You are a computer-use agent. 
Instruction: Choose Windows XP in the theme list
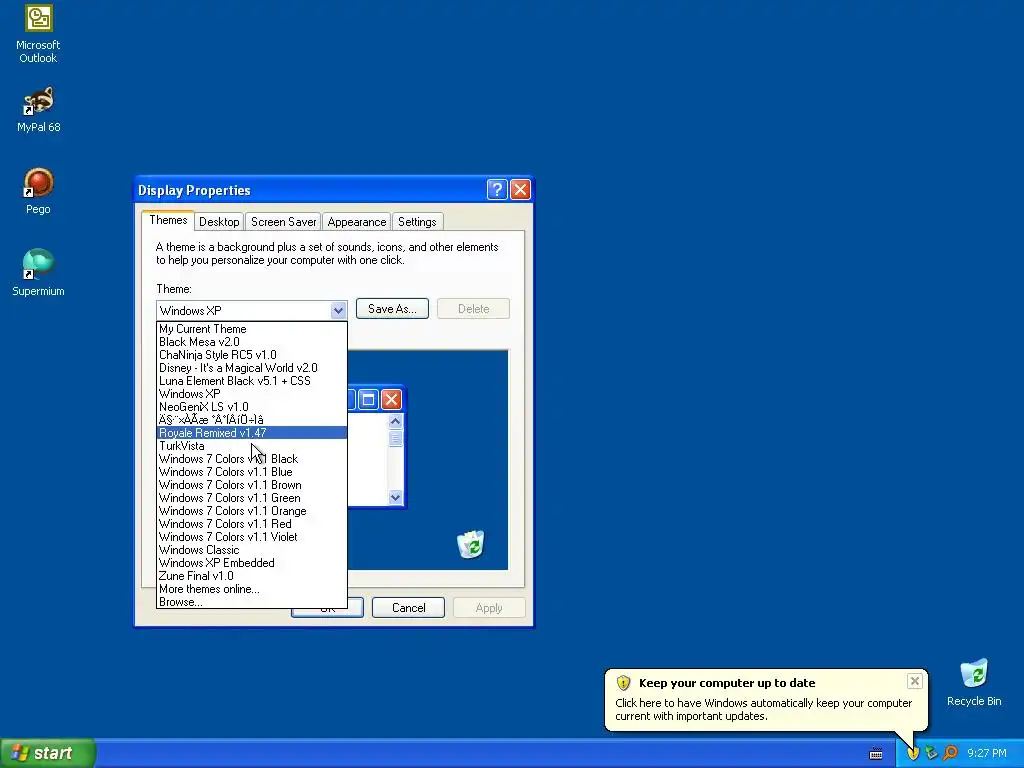tap(251, 394)
